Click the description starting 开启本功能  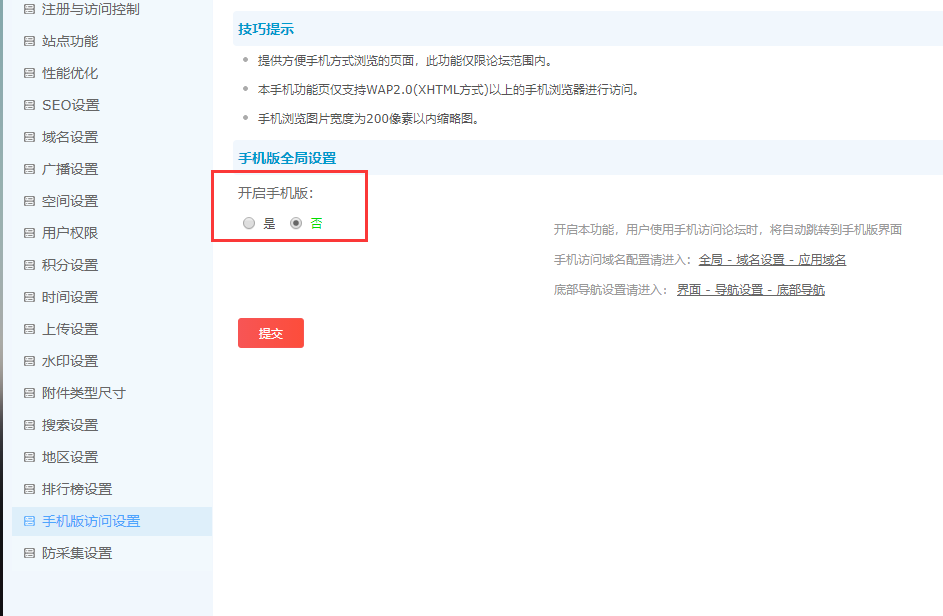pyautogui.click(x=728, y=230)
